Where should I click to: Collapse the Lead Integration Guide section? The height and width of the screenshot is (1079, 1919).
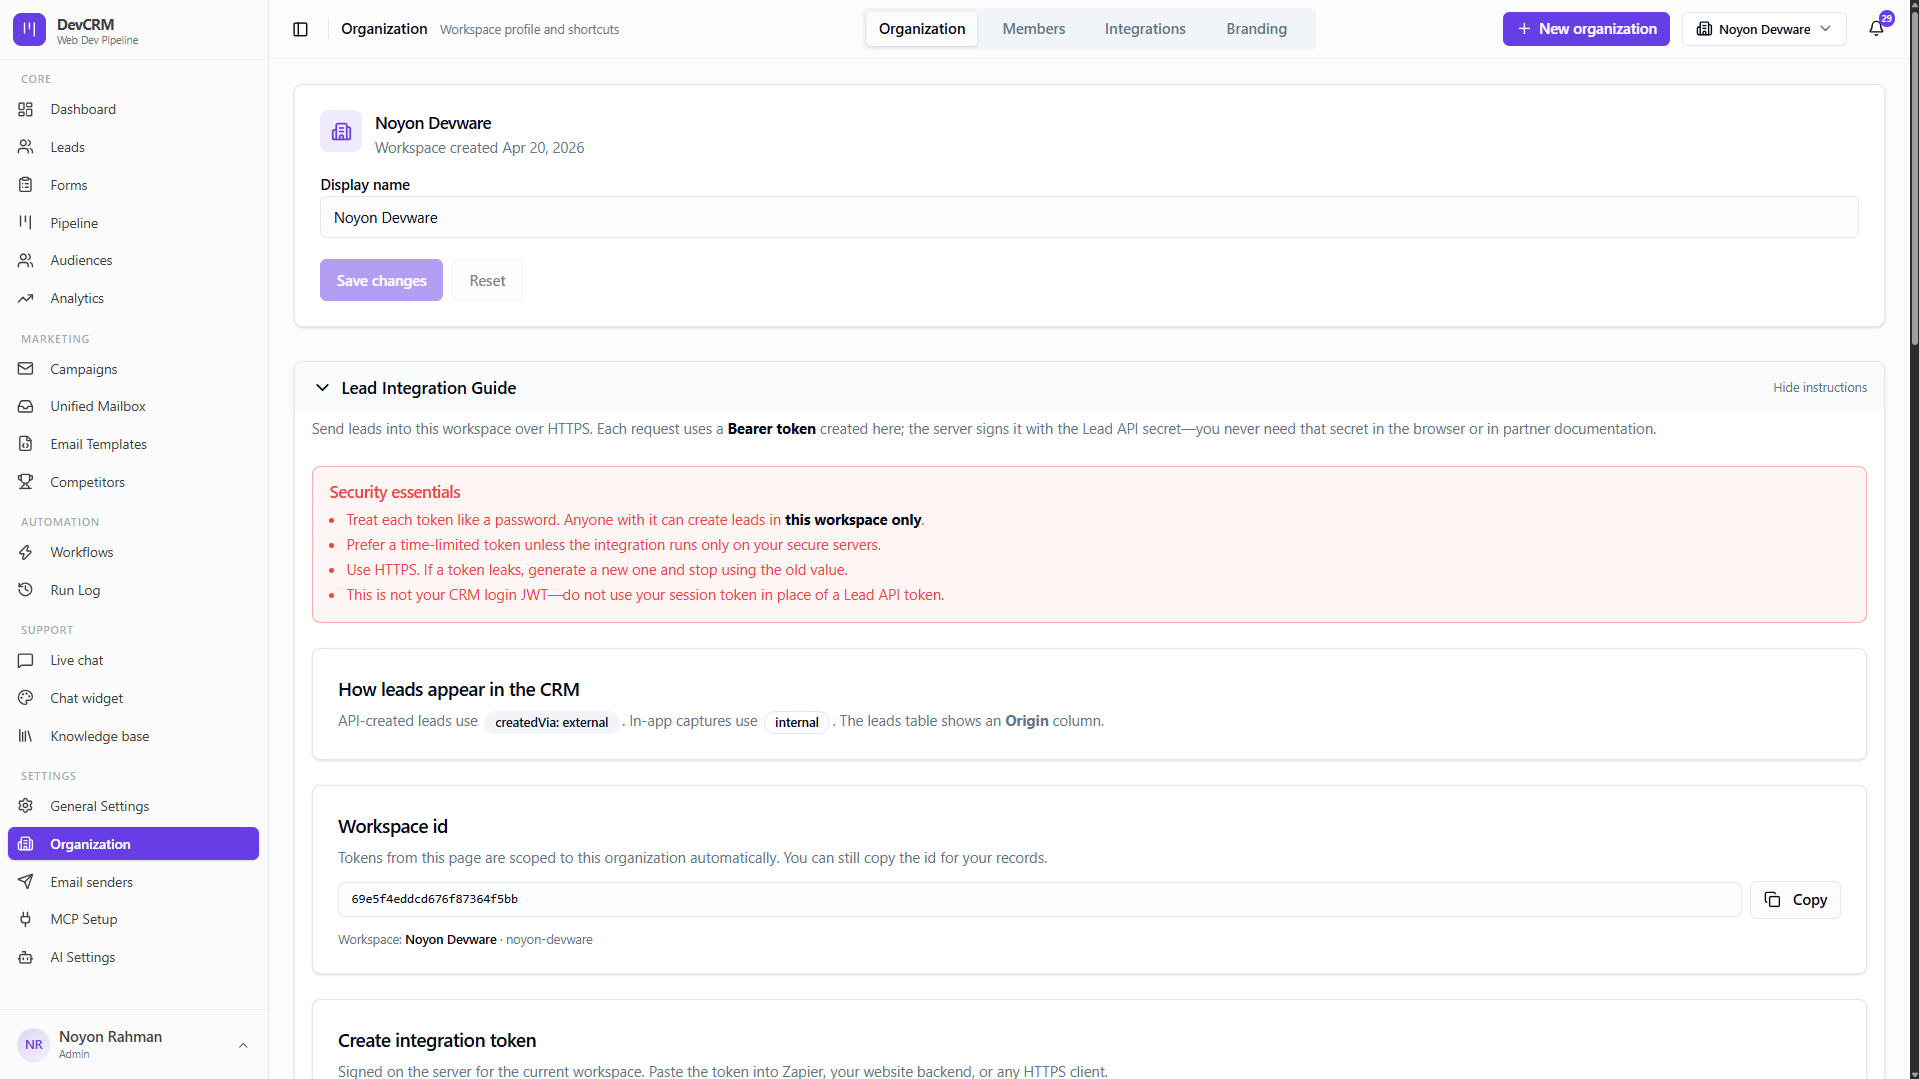[x=322, y=388]
